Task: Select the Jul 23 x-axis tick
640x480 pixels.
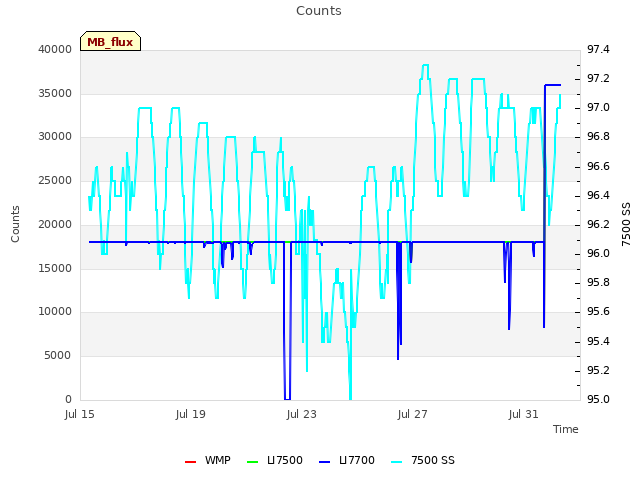Action: coord(302,414)
